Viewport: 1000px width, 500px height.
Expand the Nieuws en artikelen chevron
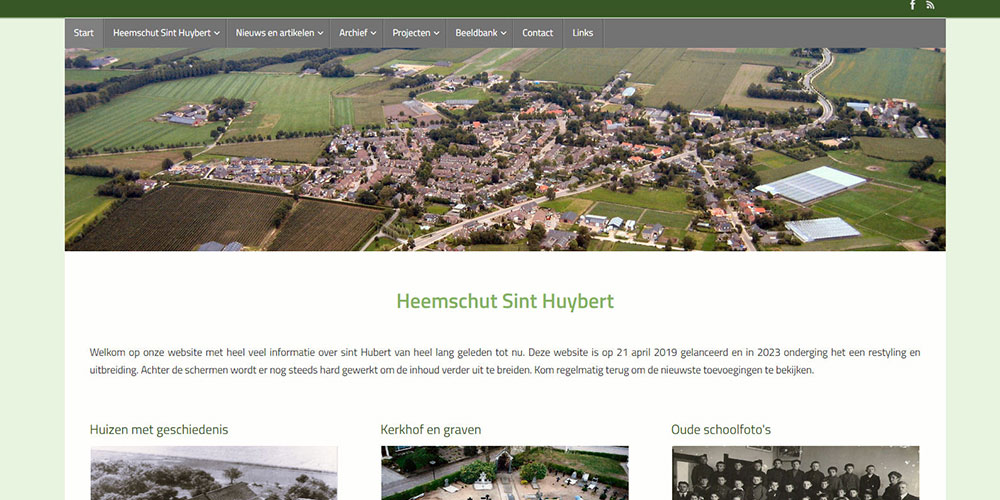(x=320, y=33)
